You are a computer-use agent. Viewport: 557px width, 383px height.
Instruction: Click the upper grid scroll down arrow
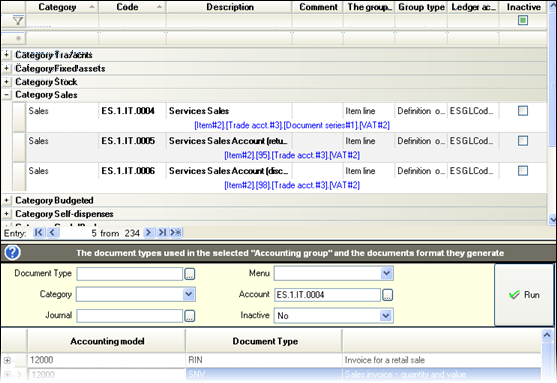pos(552,220)
